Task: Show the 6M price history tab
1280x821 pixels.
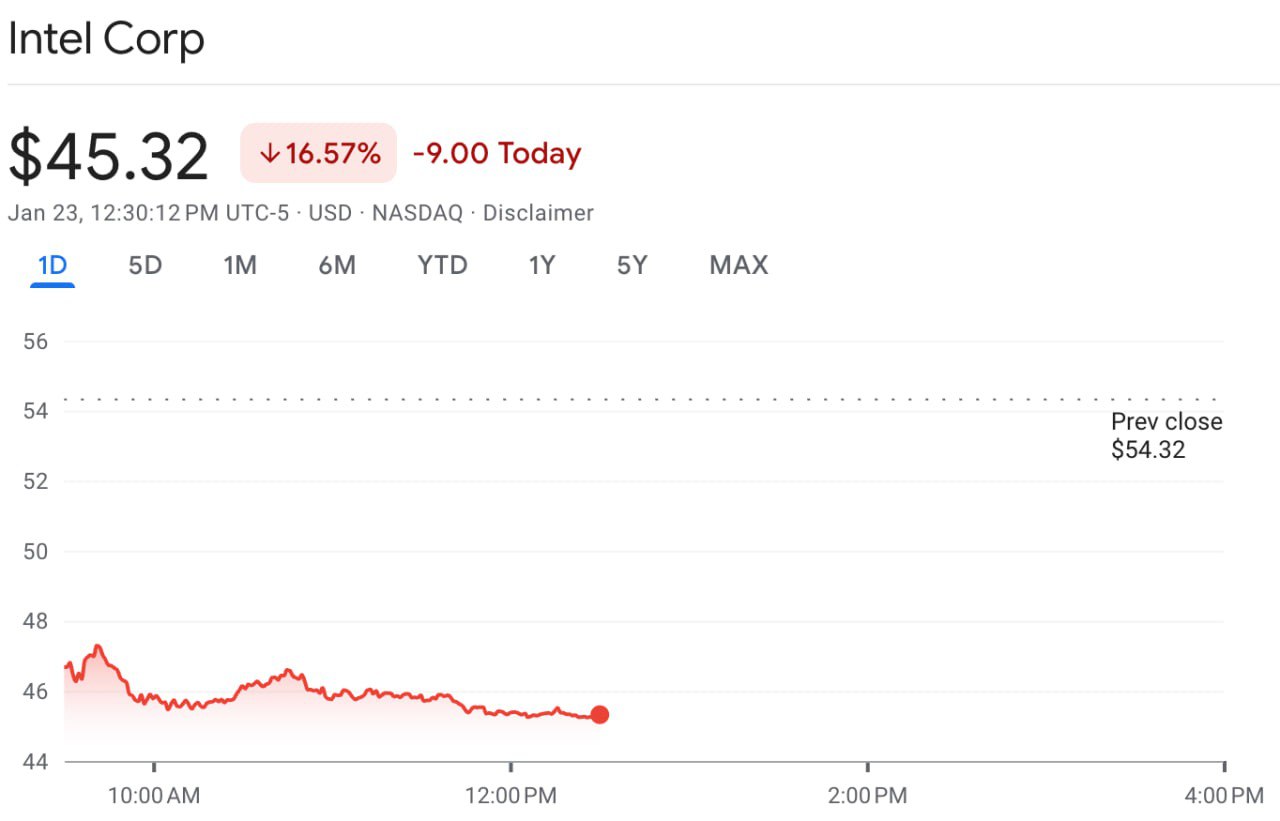Action: [337, 266]
